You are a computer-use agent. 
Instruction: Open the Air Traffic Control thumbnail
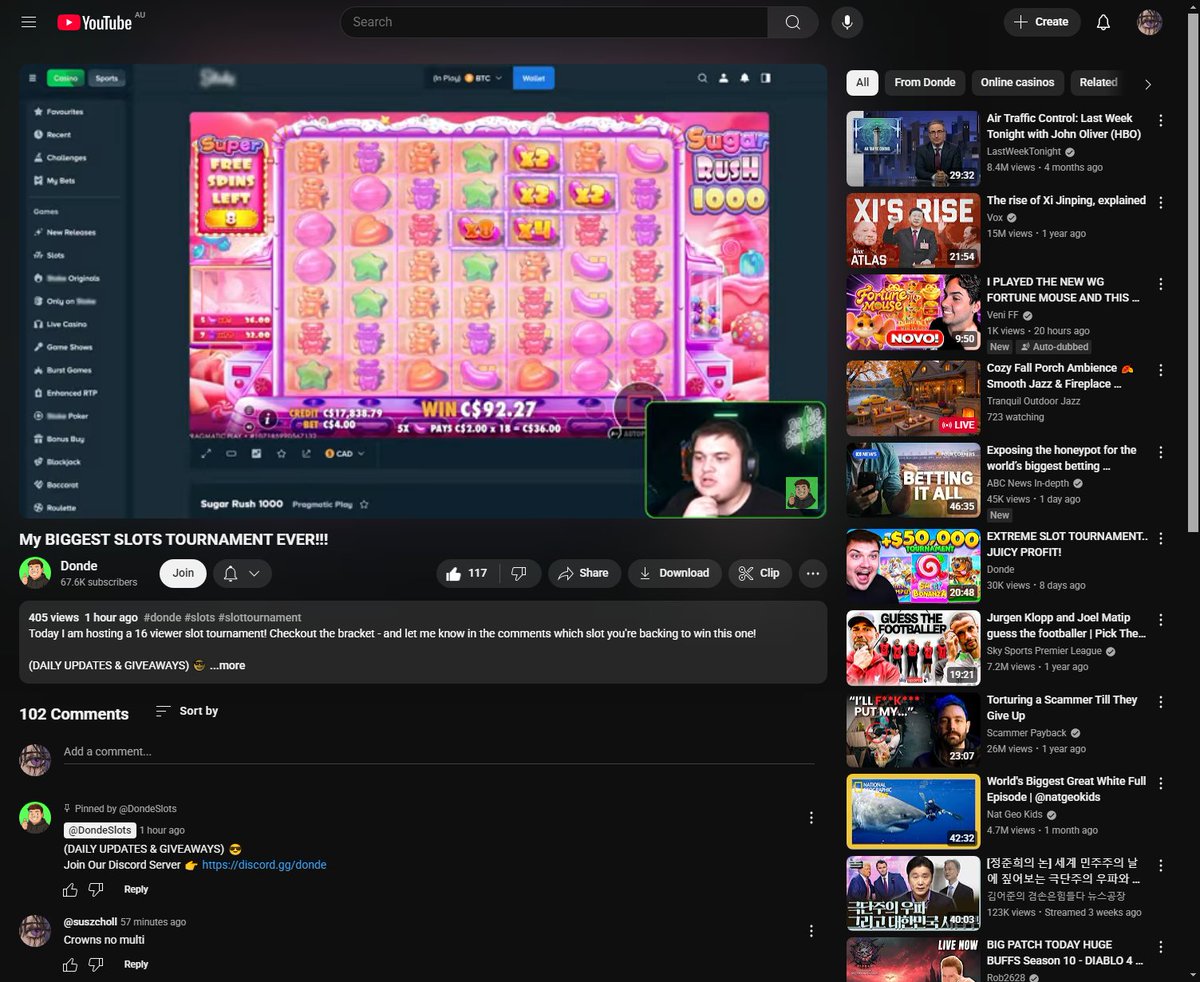(913, 149)
